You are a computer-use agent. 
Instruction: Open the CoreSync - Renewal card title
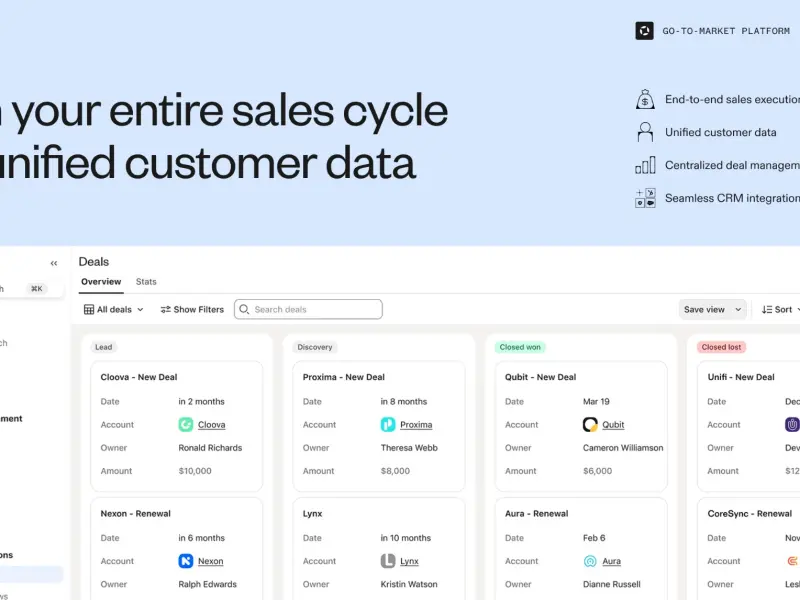pyautogui.click(x=749, y=514)
